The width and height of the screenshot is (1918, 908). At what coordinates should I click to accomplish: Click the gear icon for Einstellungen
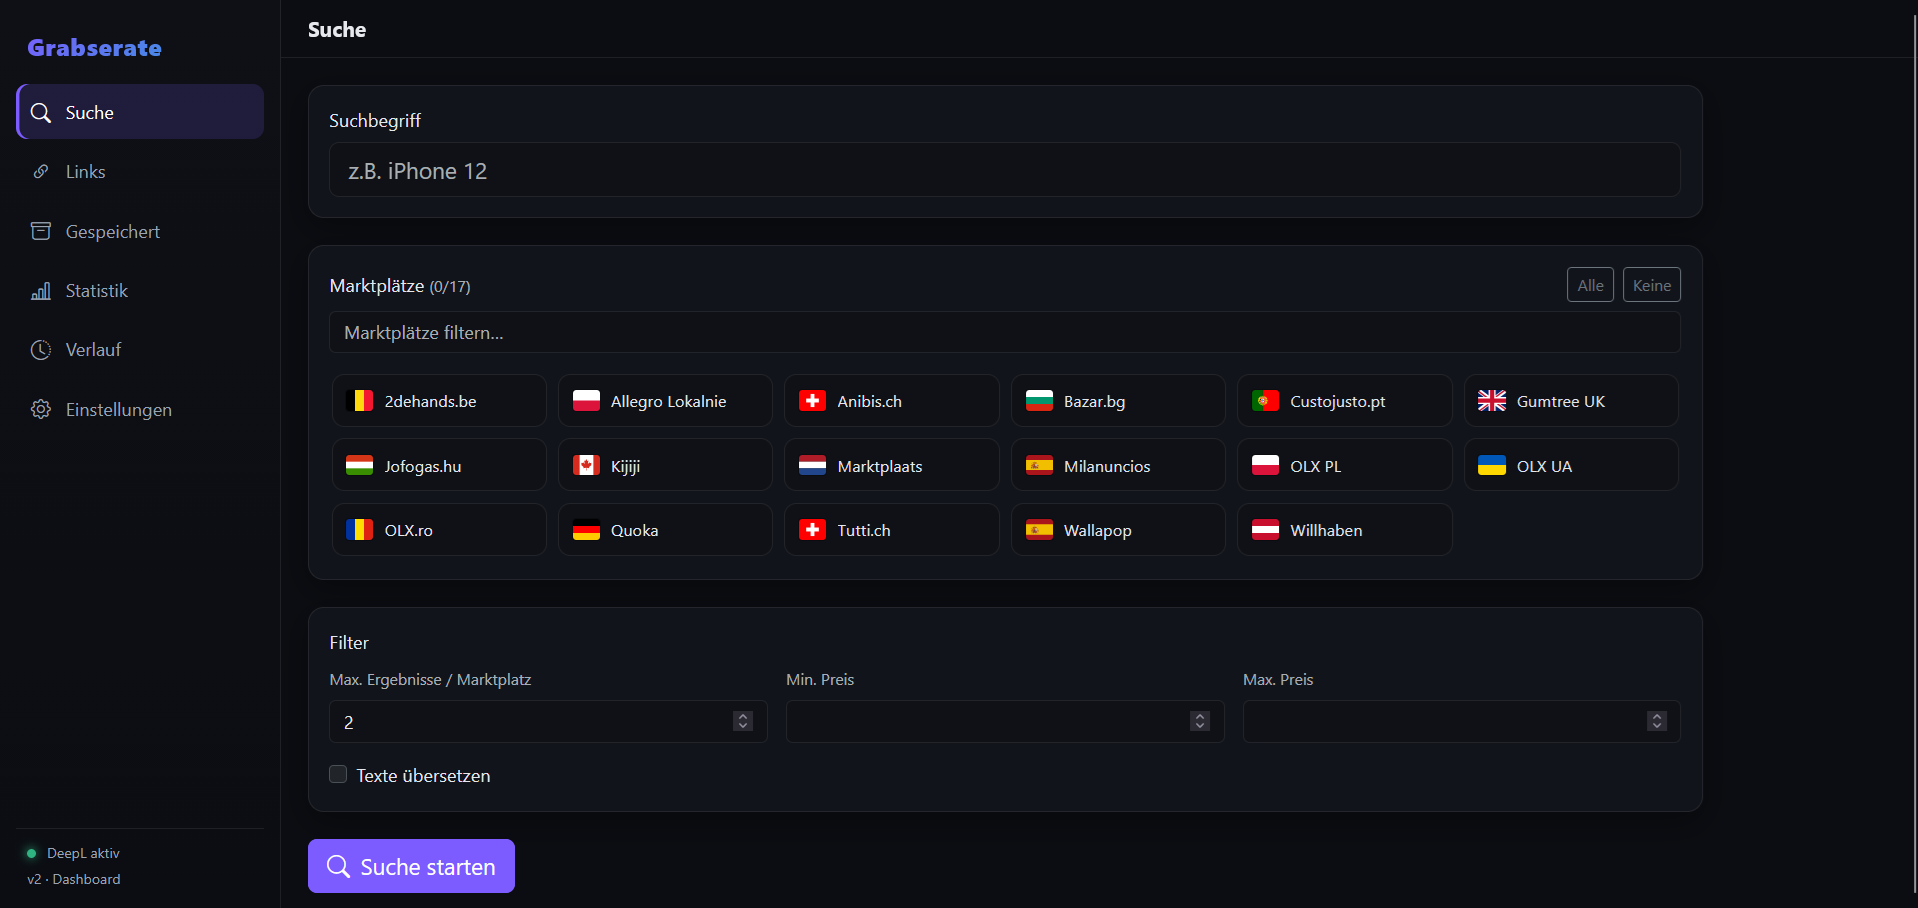(41, 409)
